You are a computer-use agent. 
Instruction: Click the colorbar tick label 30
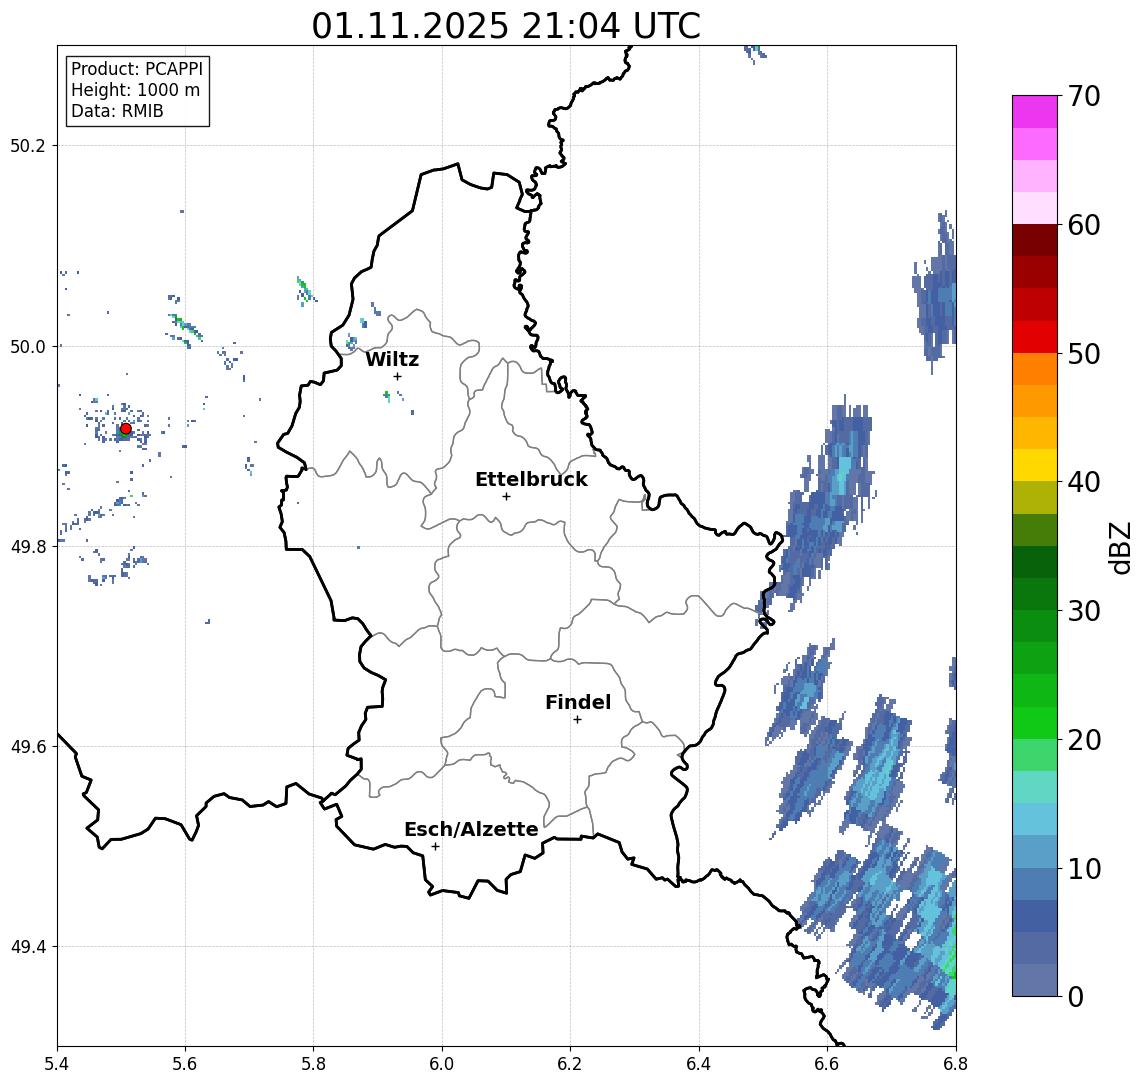1084,611
